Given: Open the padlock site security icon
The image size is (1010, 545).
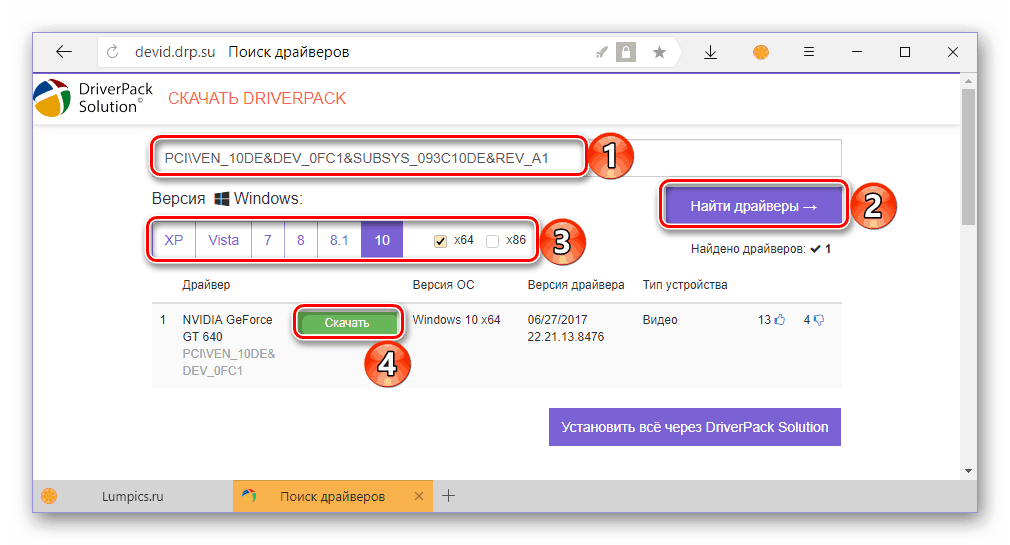Looking at the screenshot, I should tap(626, 52).
